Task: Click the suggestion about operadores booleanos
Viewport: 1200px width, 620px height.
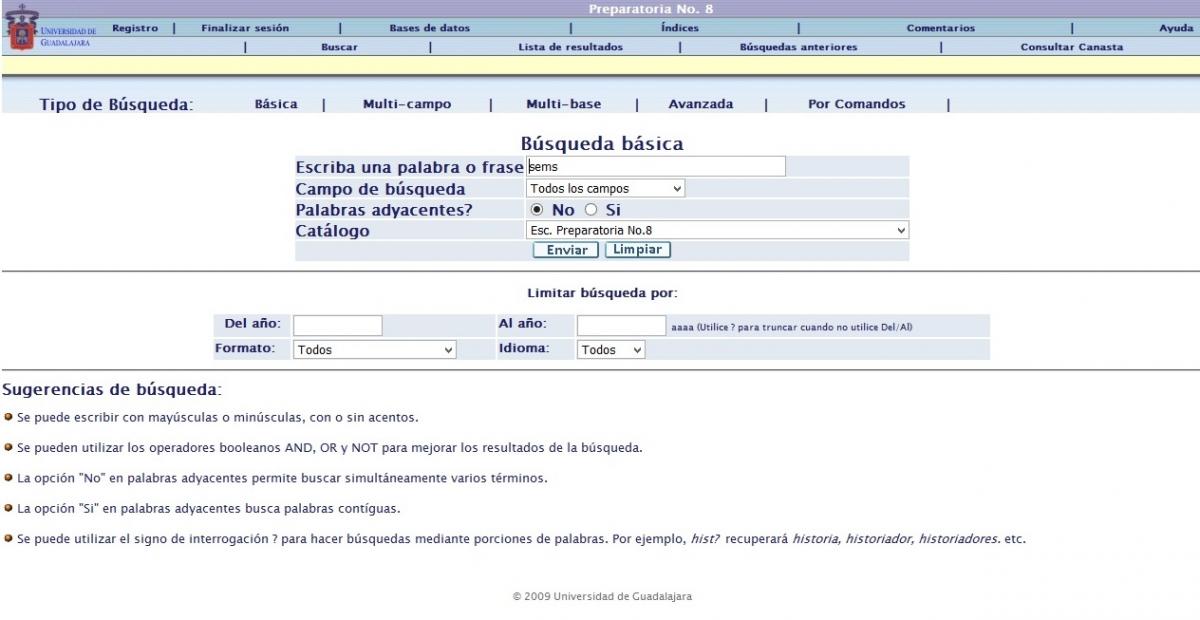Action: tap(330, 447)
